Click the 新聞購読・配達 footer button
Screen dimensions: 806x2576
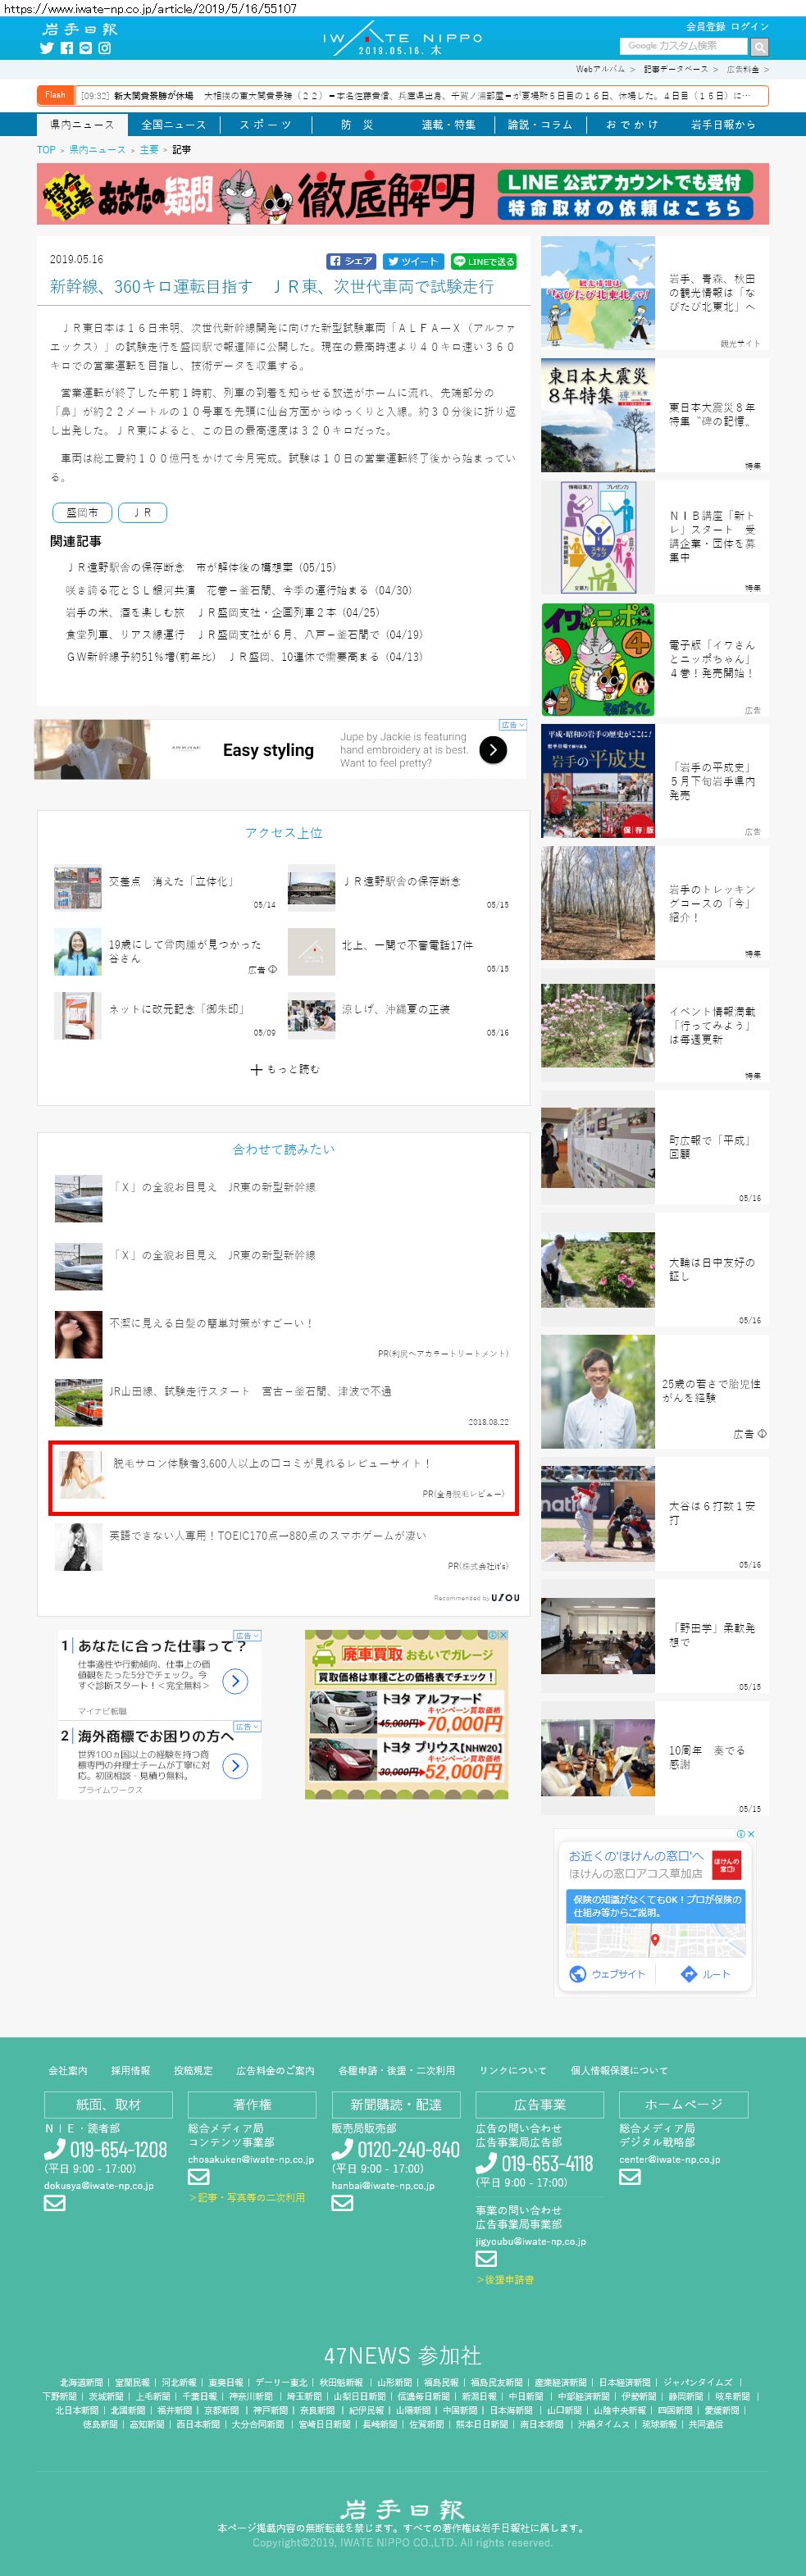click(x=396, y=2105)
